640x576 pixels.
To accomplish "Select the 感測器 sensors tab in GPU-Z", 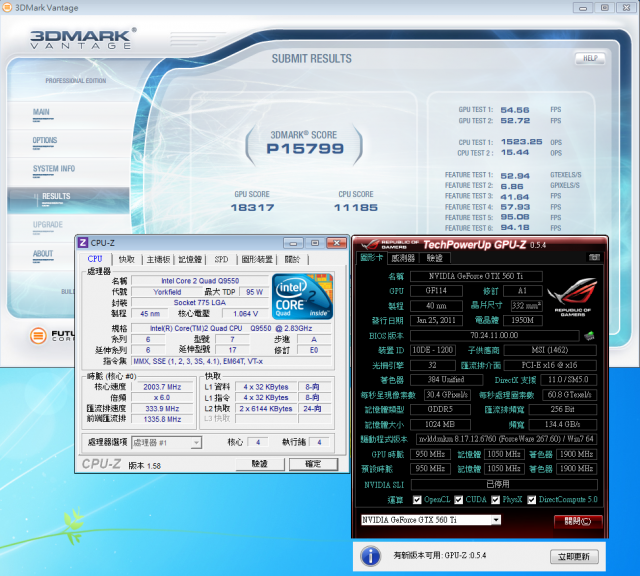I will (x=403, y=258).
